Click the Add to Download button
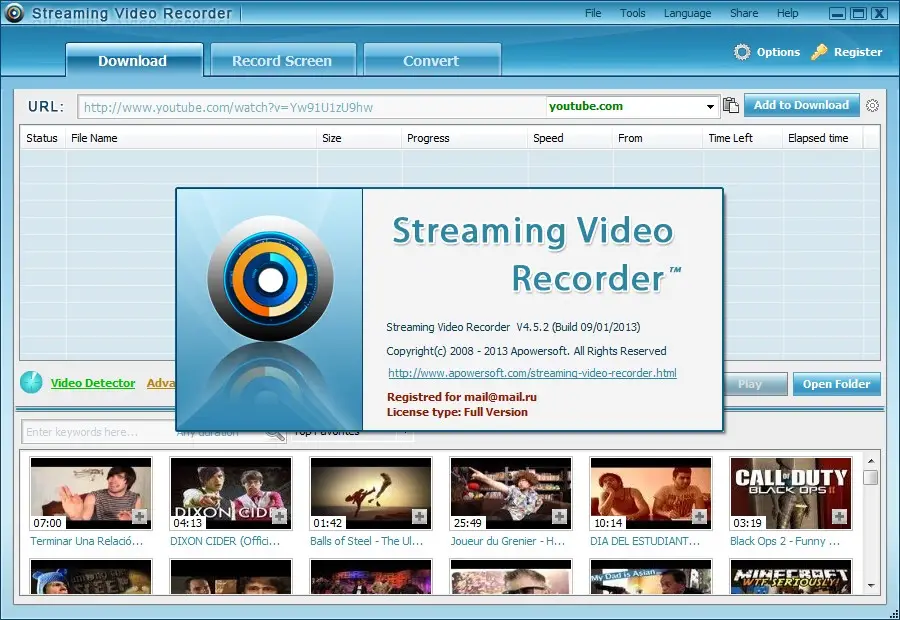This screenshot has width=900, height=620. [x=801, y=105]
